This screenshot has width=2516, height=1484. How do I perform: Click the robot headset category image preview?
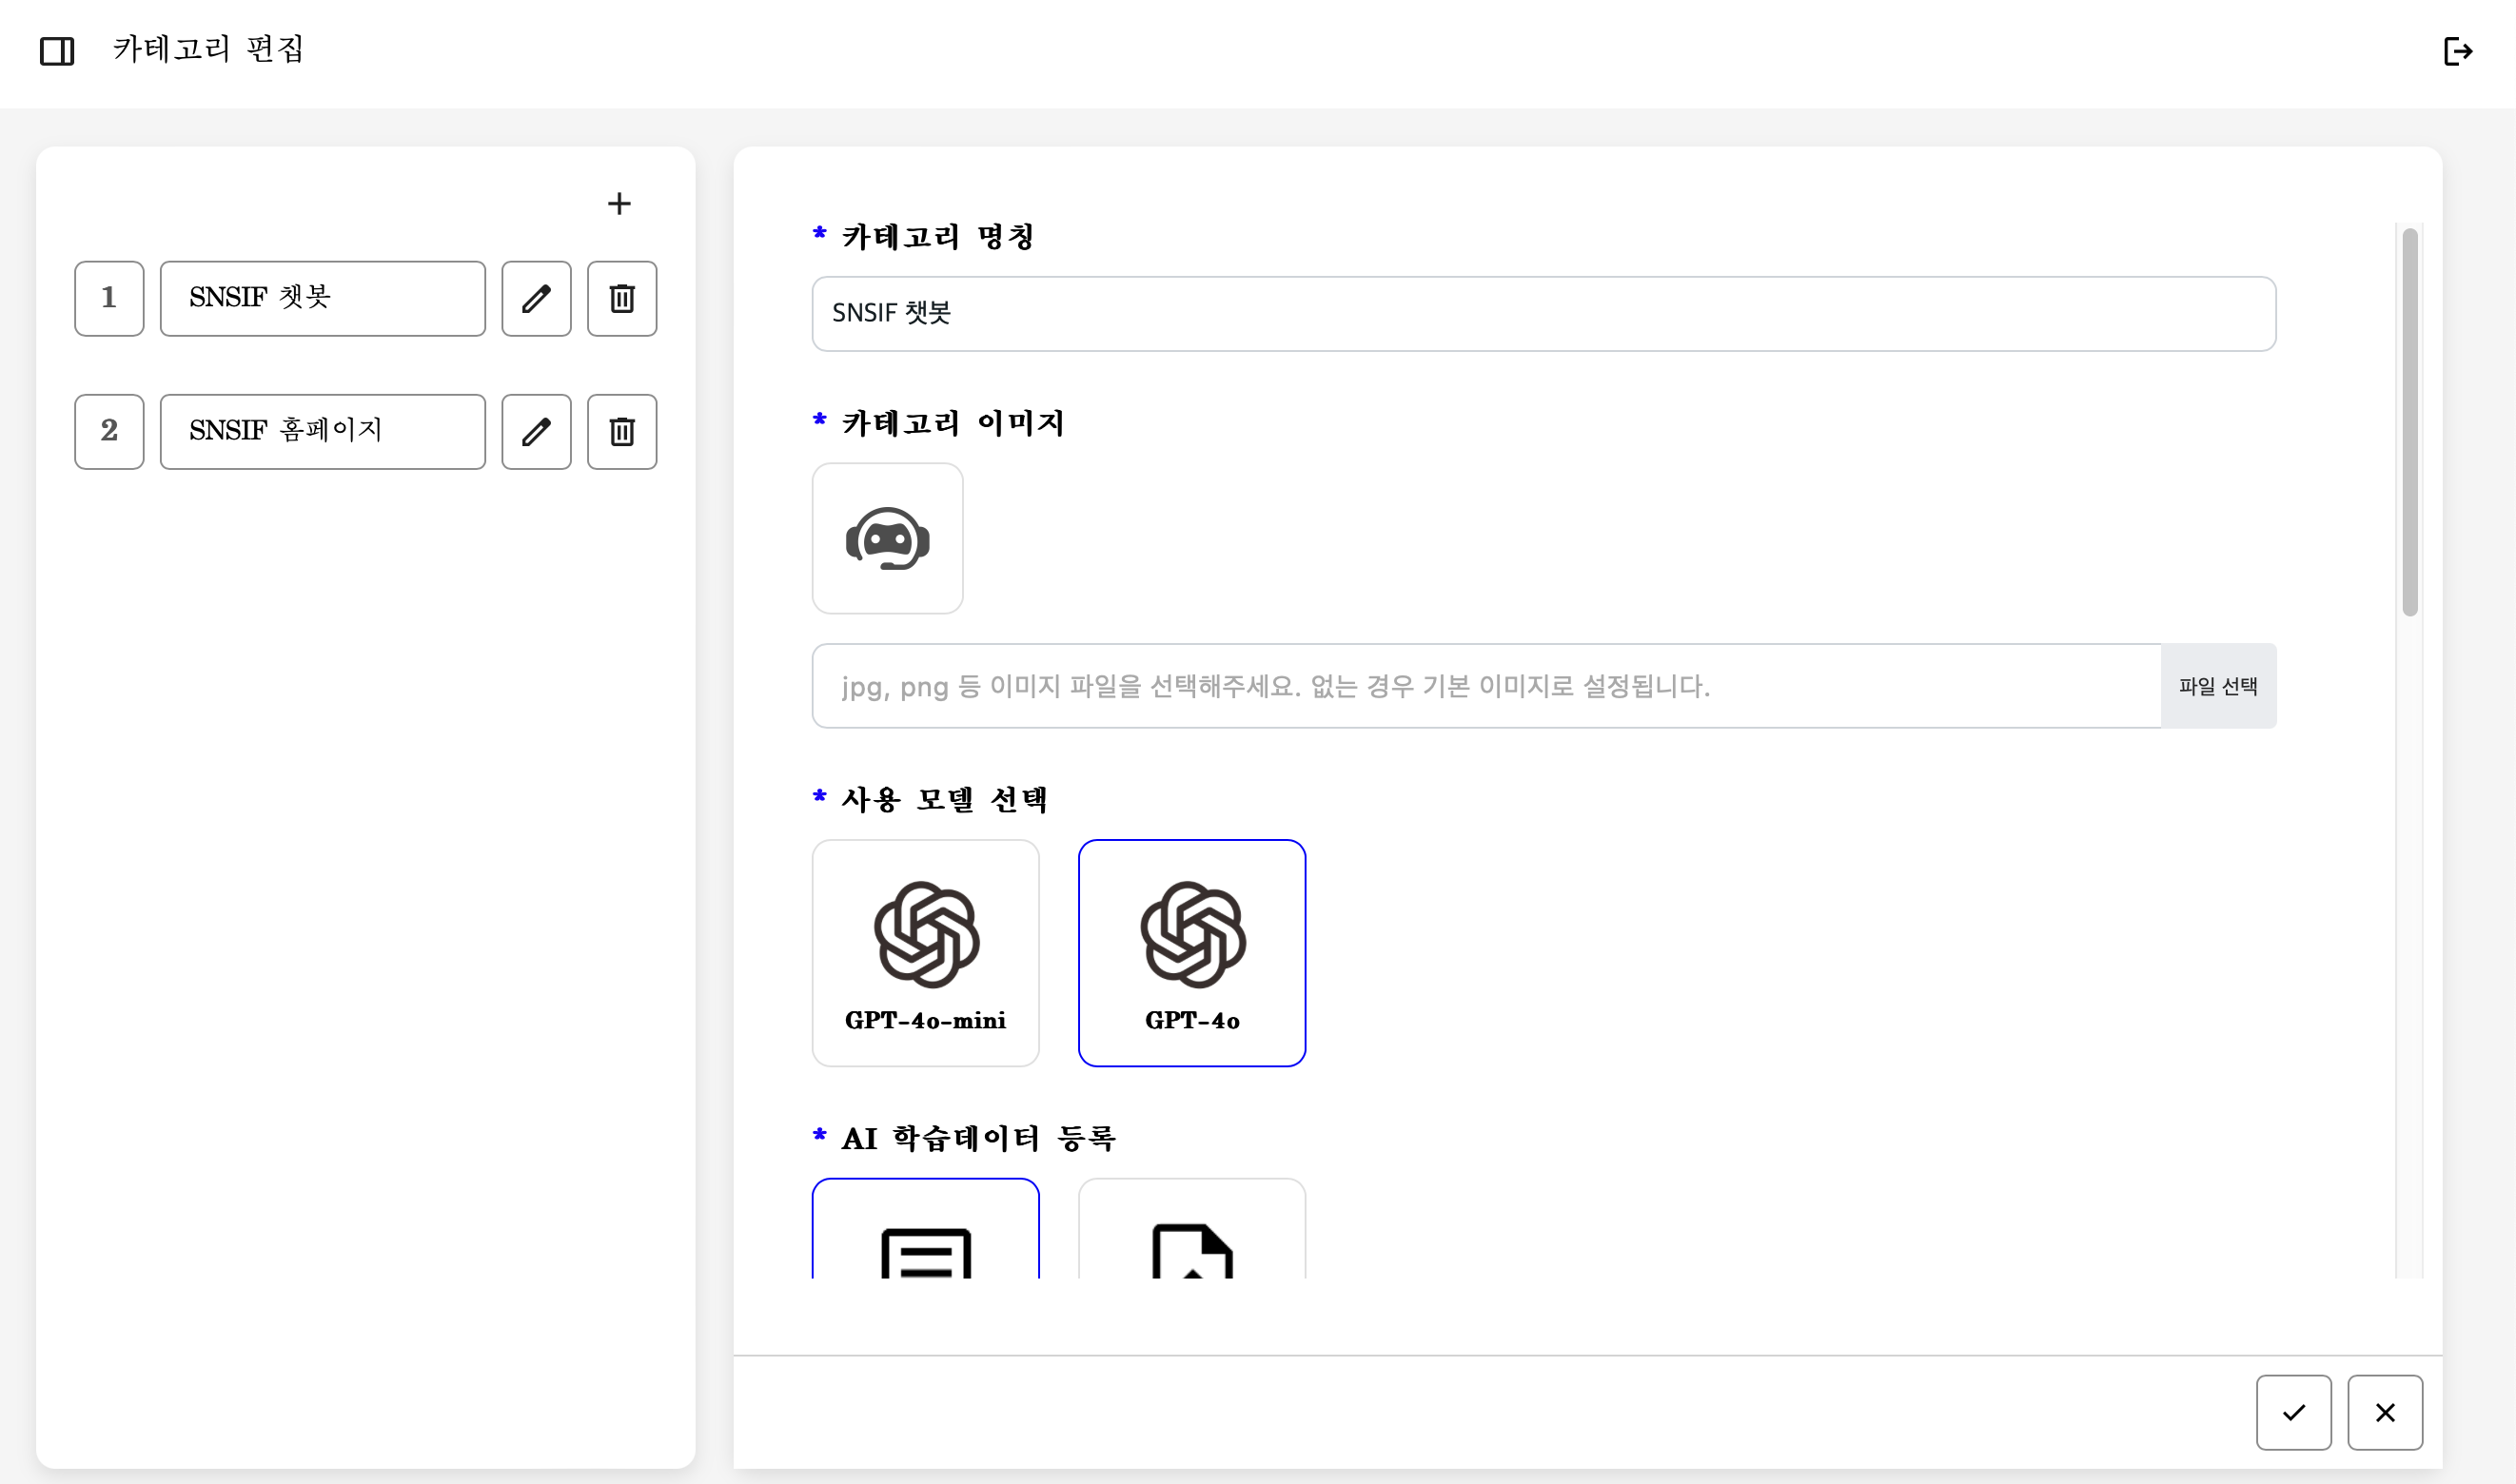click(887, 538)
